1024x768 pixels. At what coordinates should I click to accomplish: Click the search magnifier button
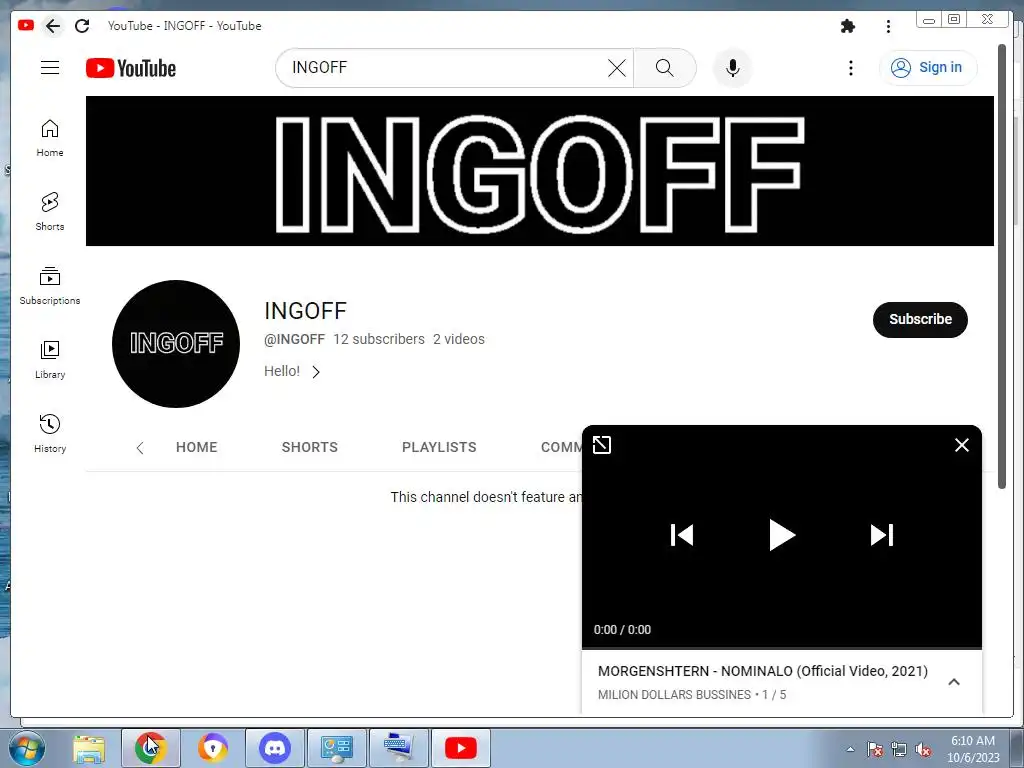(x=664, y=68)
